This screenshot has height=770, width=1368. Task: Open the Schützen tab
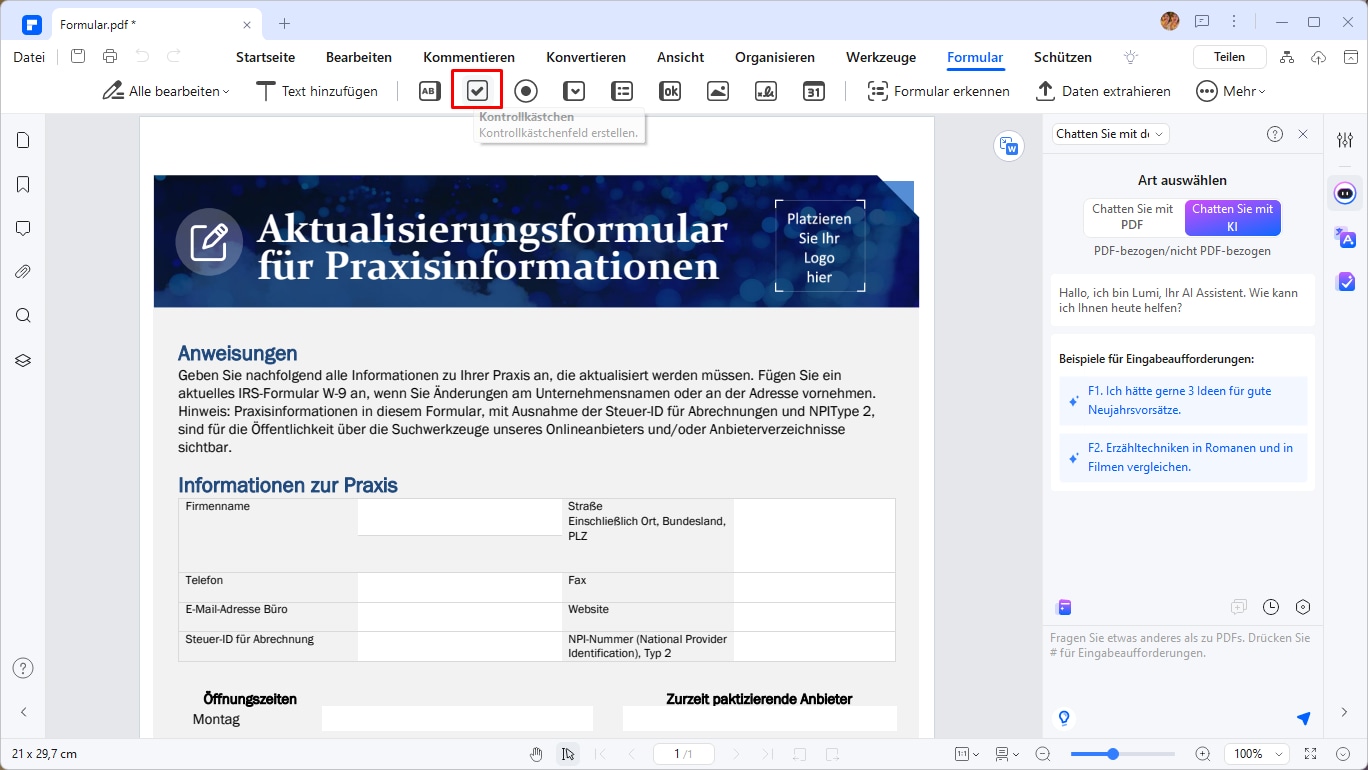[x=1063, y=57]
